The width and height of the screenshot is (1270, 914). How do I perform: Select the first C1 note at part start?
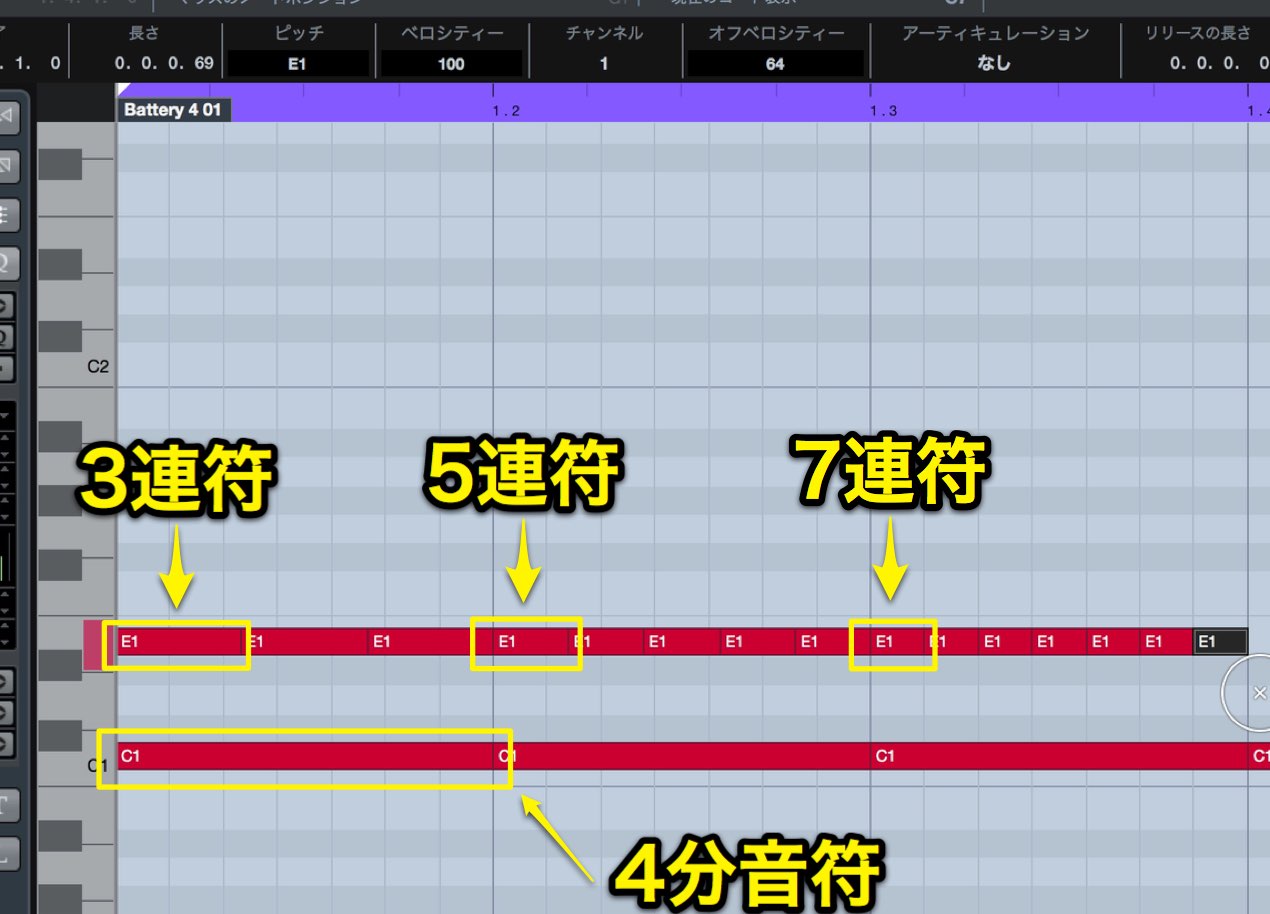(305, 756)
